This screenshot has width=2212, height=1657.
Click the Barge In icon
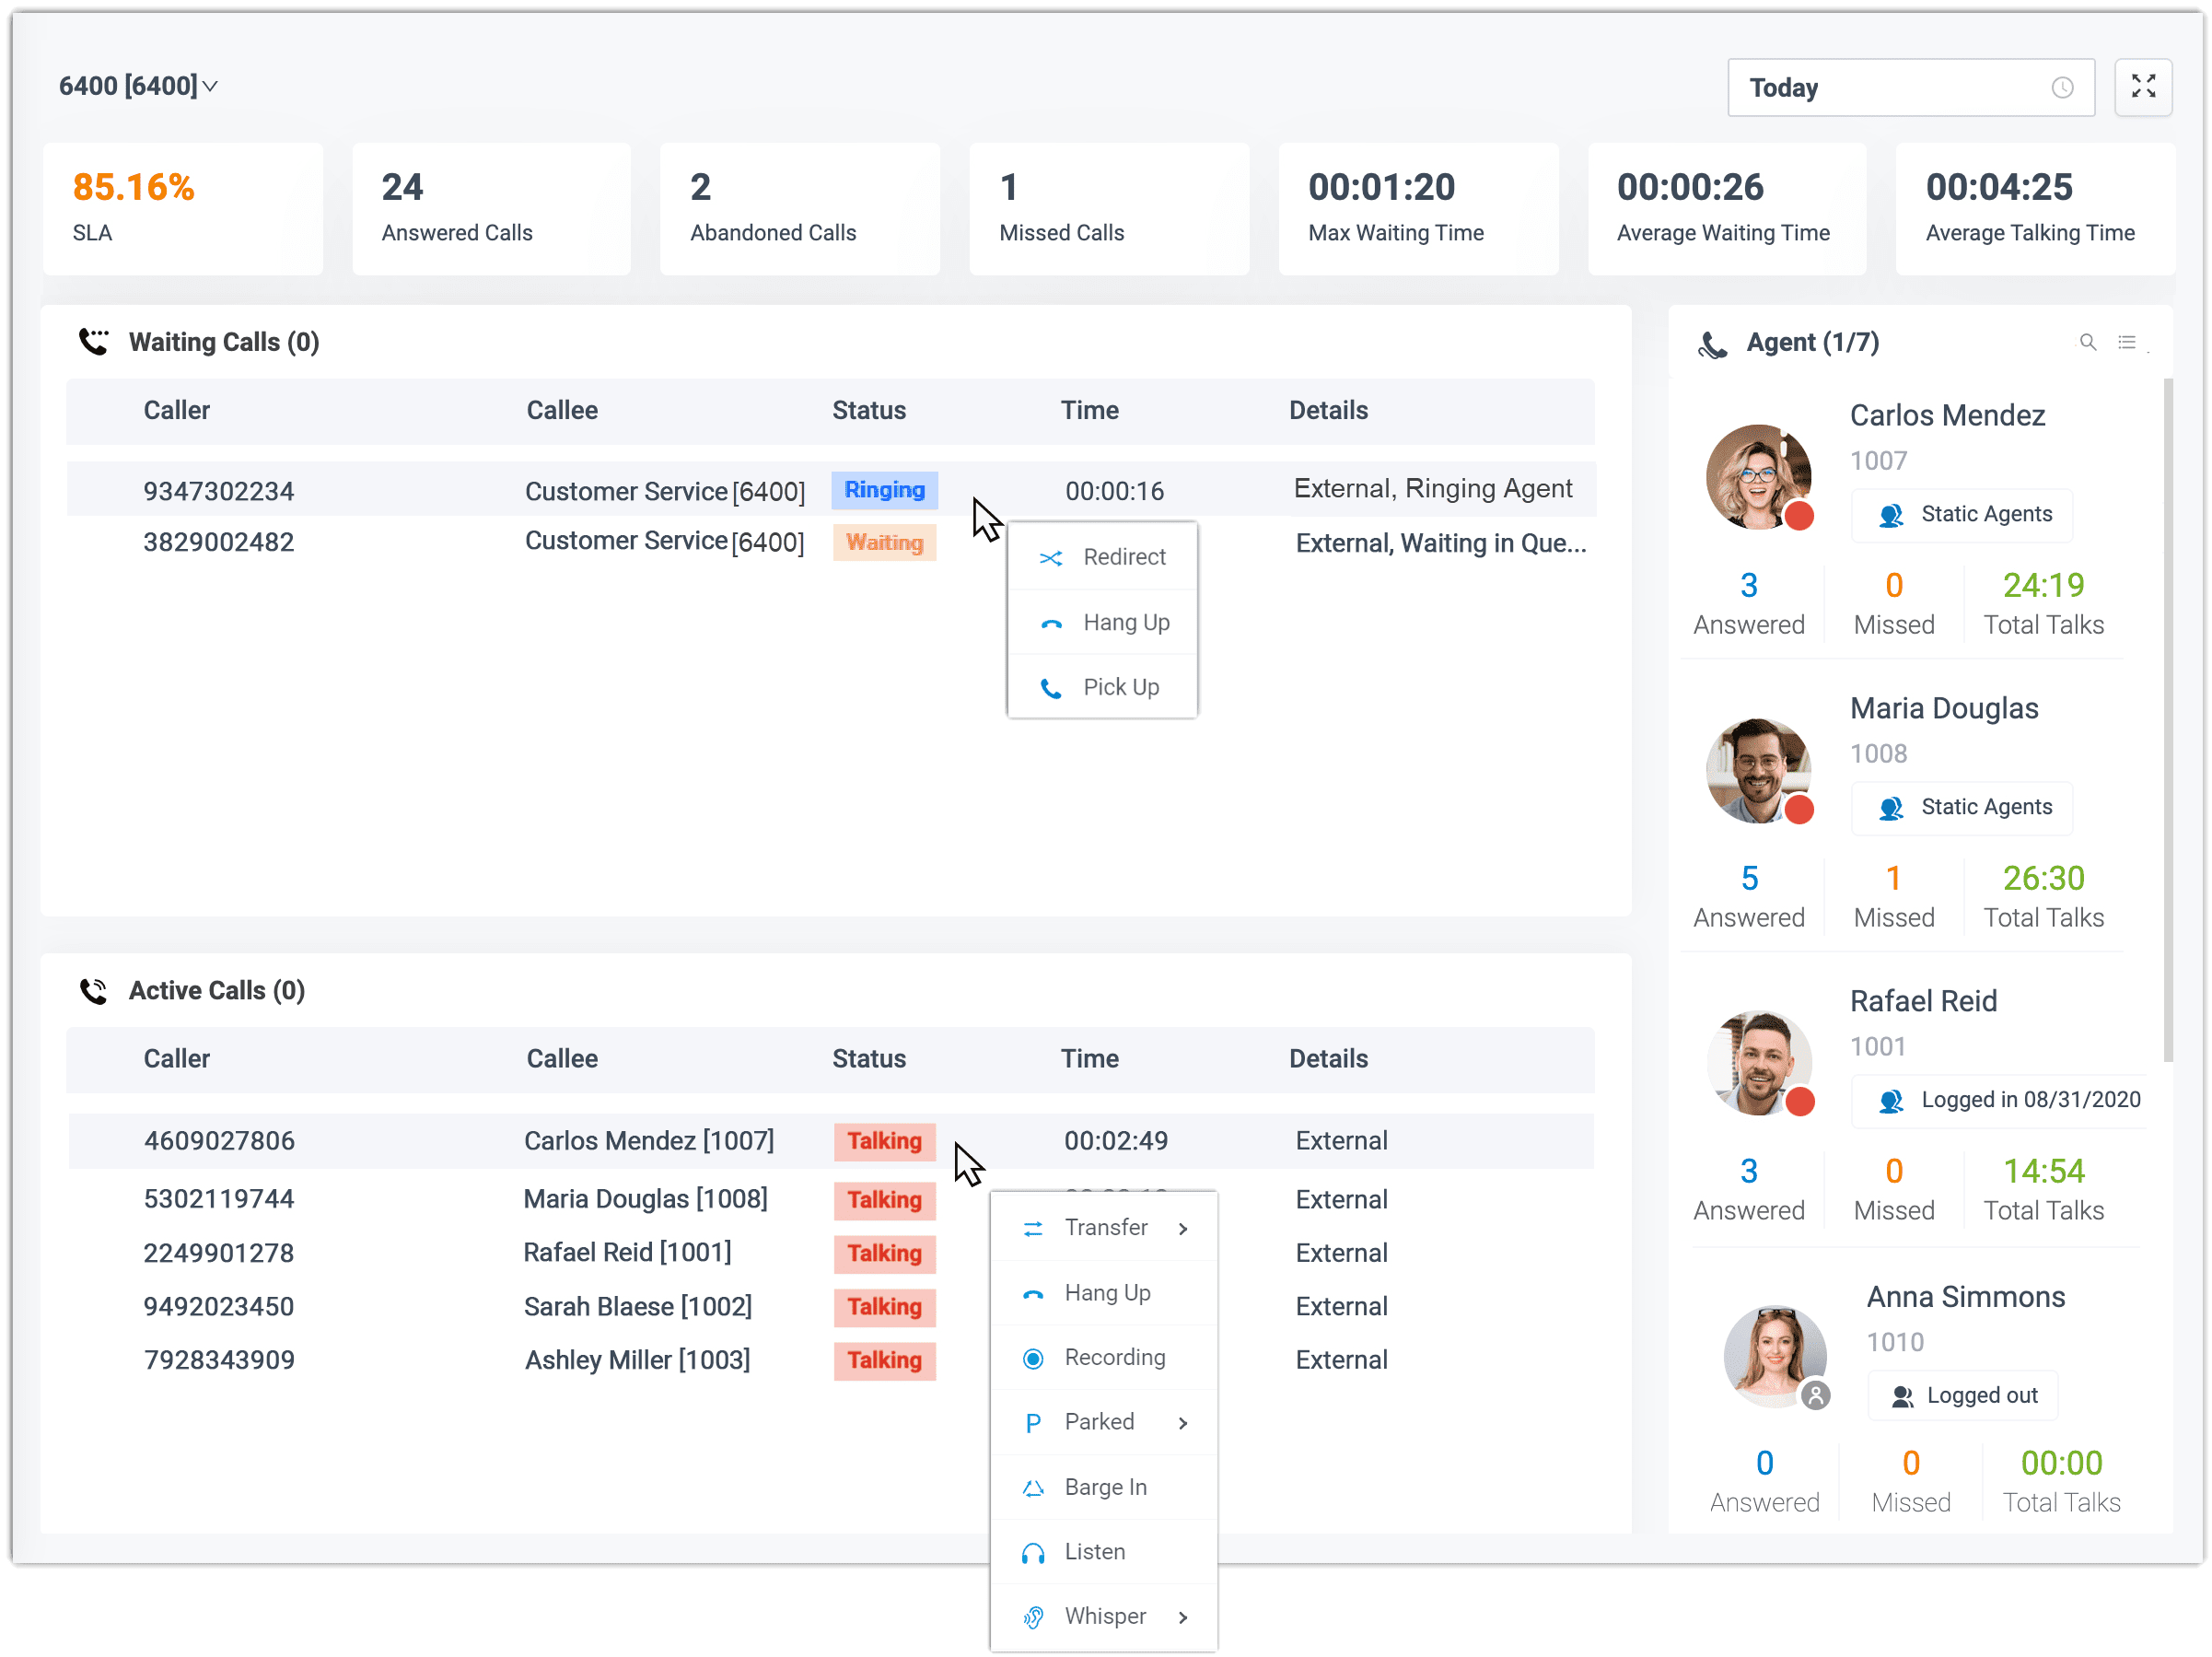tap(1033, 1488)
